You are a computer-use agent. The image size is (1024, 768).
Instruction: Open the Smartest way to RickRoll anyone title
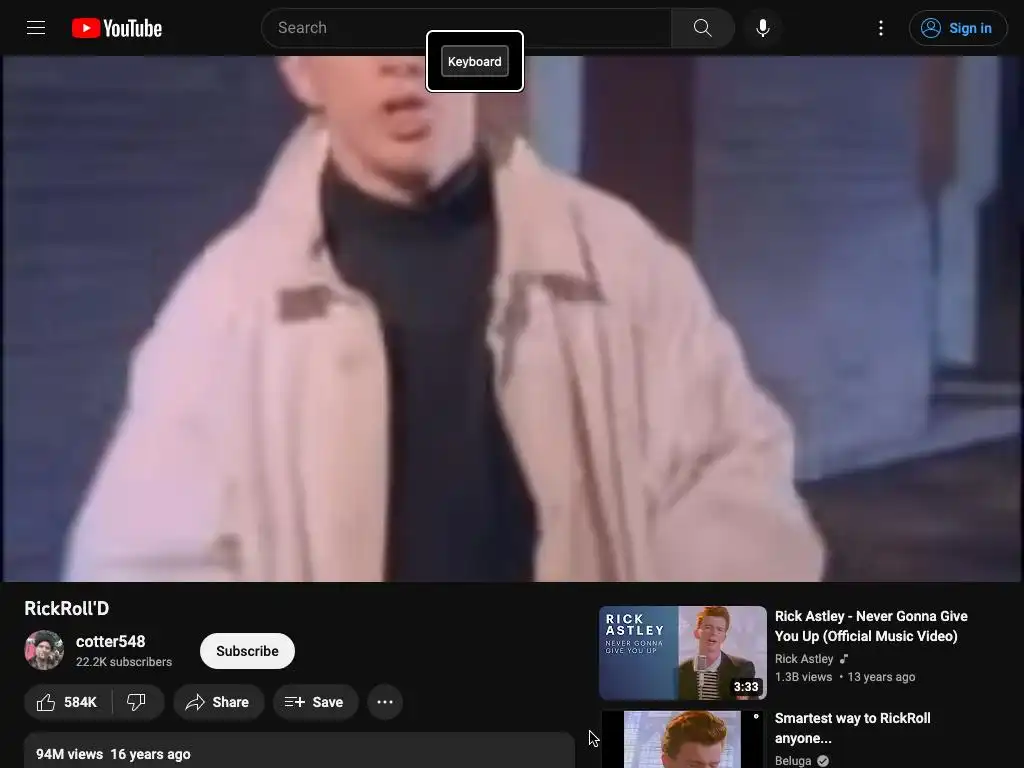click(x=852, y=728)
